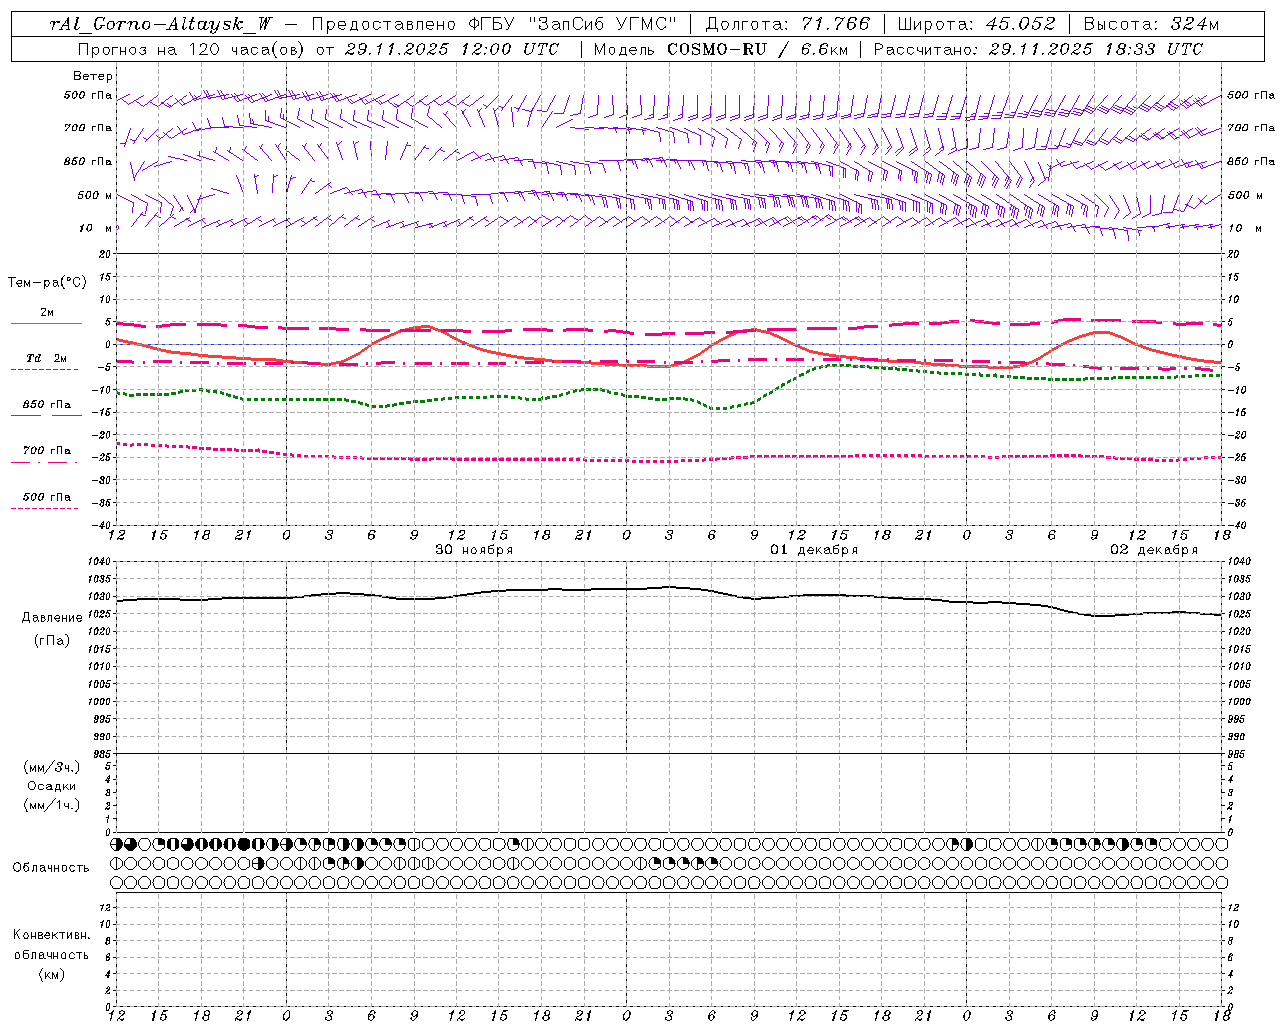Click the Давление pressure panel label
Image resolution: width=1280 pixels, height=1024 pixels.
click(x=52, y=618)
